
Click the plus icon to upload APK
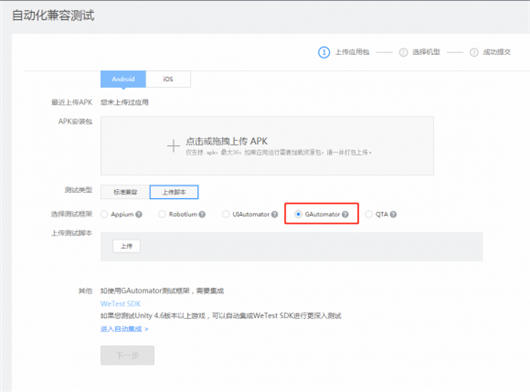(x=173, y=146)
